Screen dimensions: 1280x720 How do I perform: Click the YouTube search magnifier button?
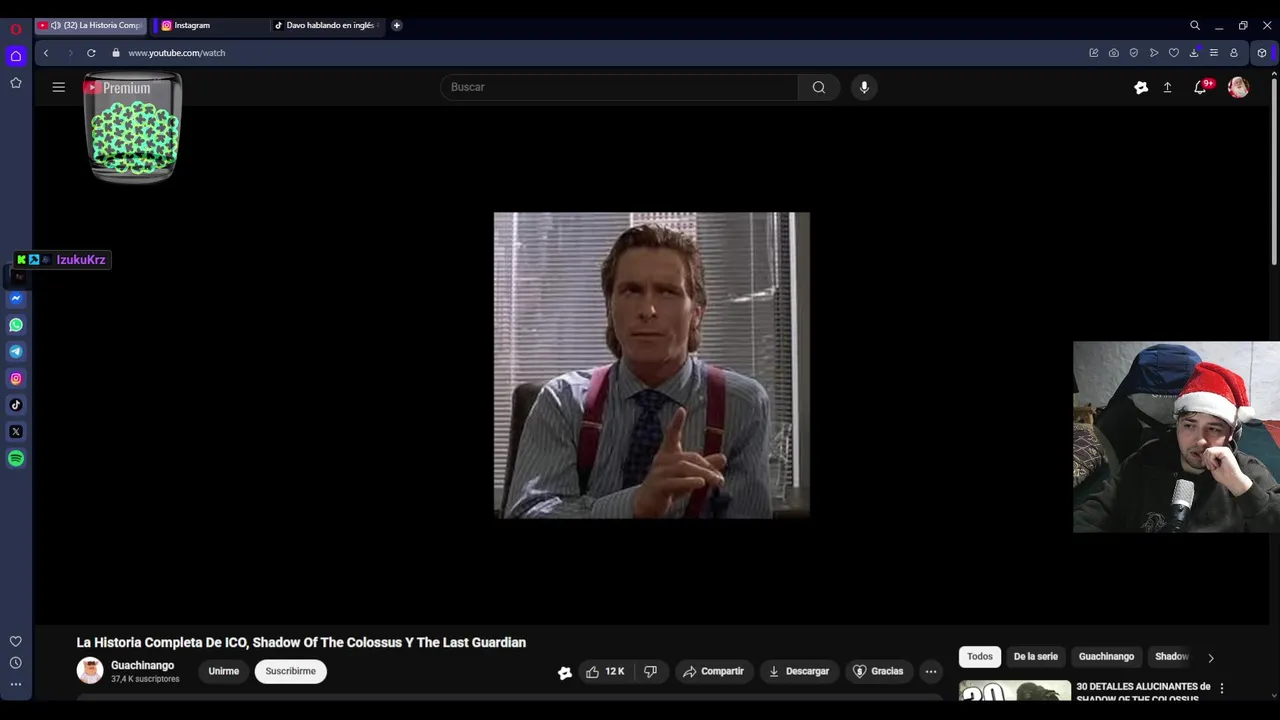[819, 87]
